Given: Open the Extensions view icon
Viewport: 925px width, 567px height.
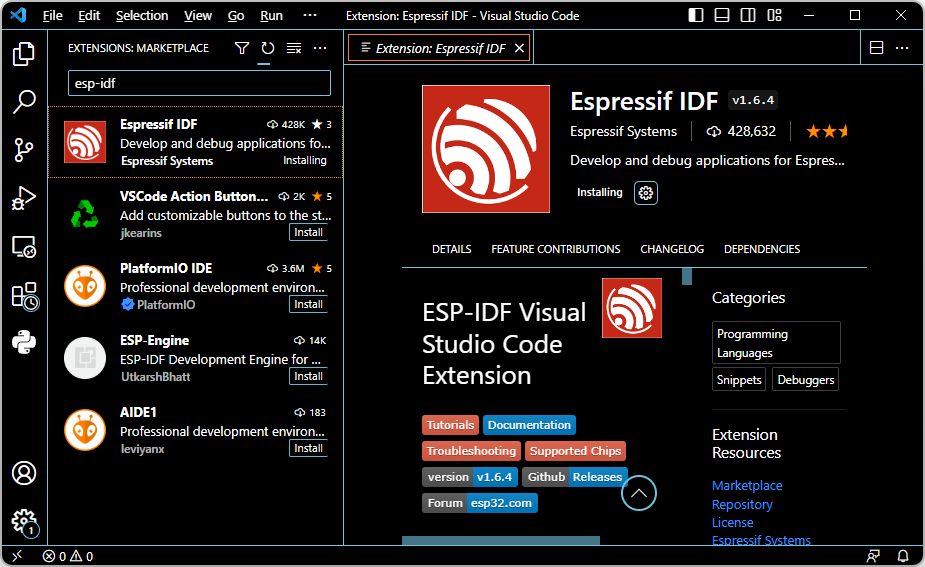Looking at the screenshot, I should [24, 295].
